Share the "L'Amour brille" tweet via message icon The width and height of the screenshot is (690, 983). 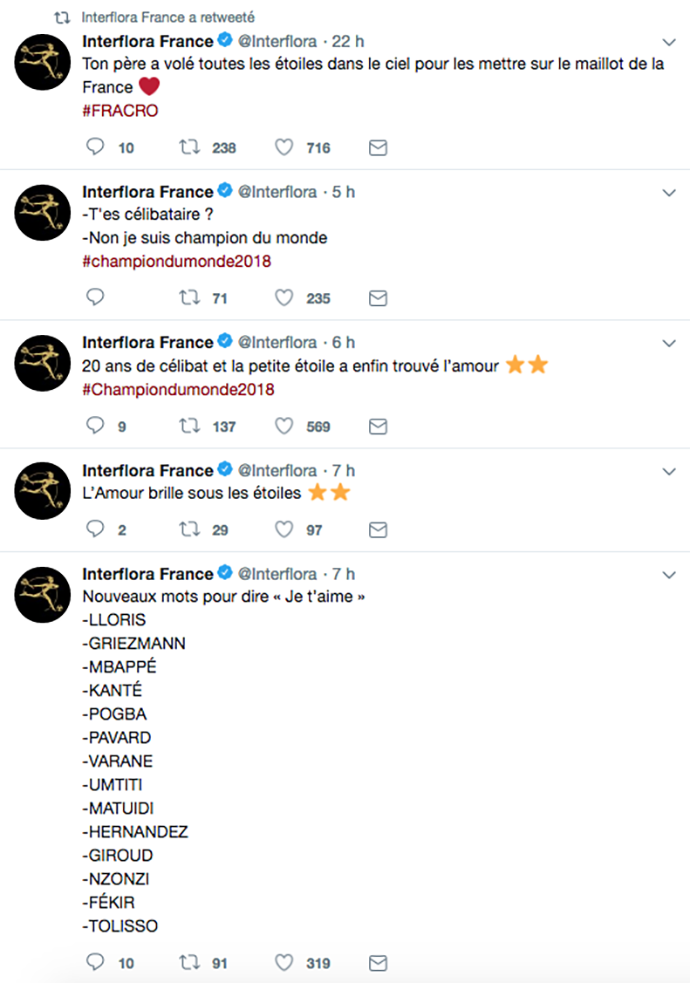(378, 529)
